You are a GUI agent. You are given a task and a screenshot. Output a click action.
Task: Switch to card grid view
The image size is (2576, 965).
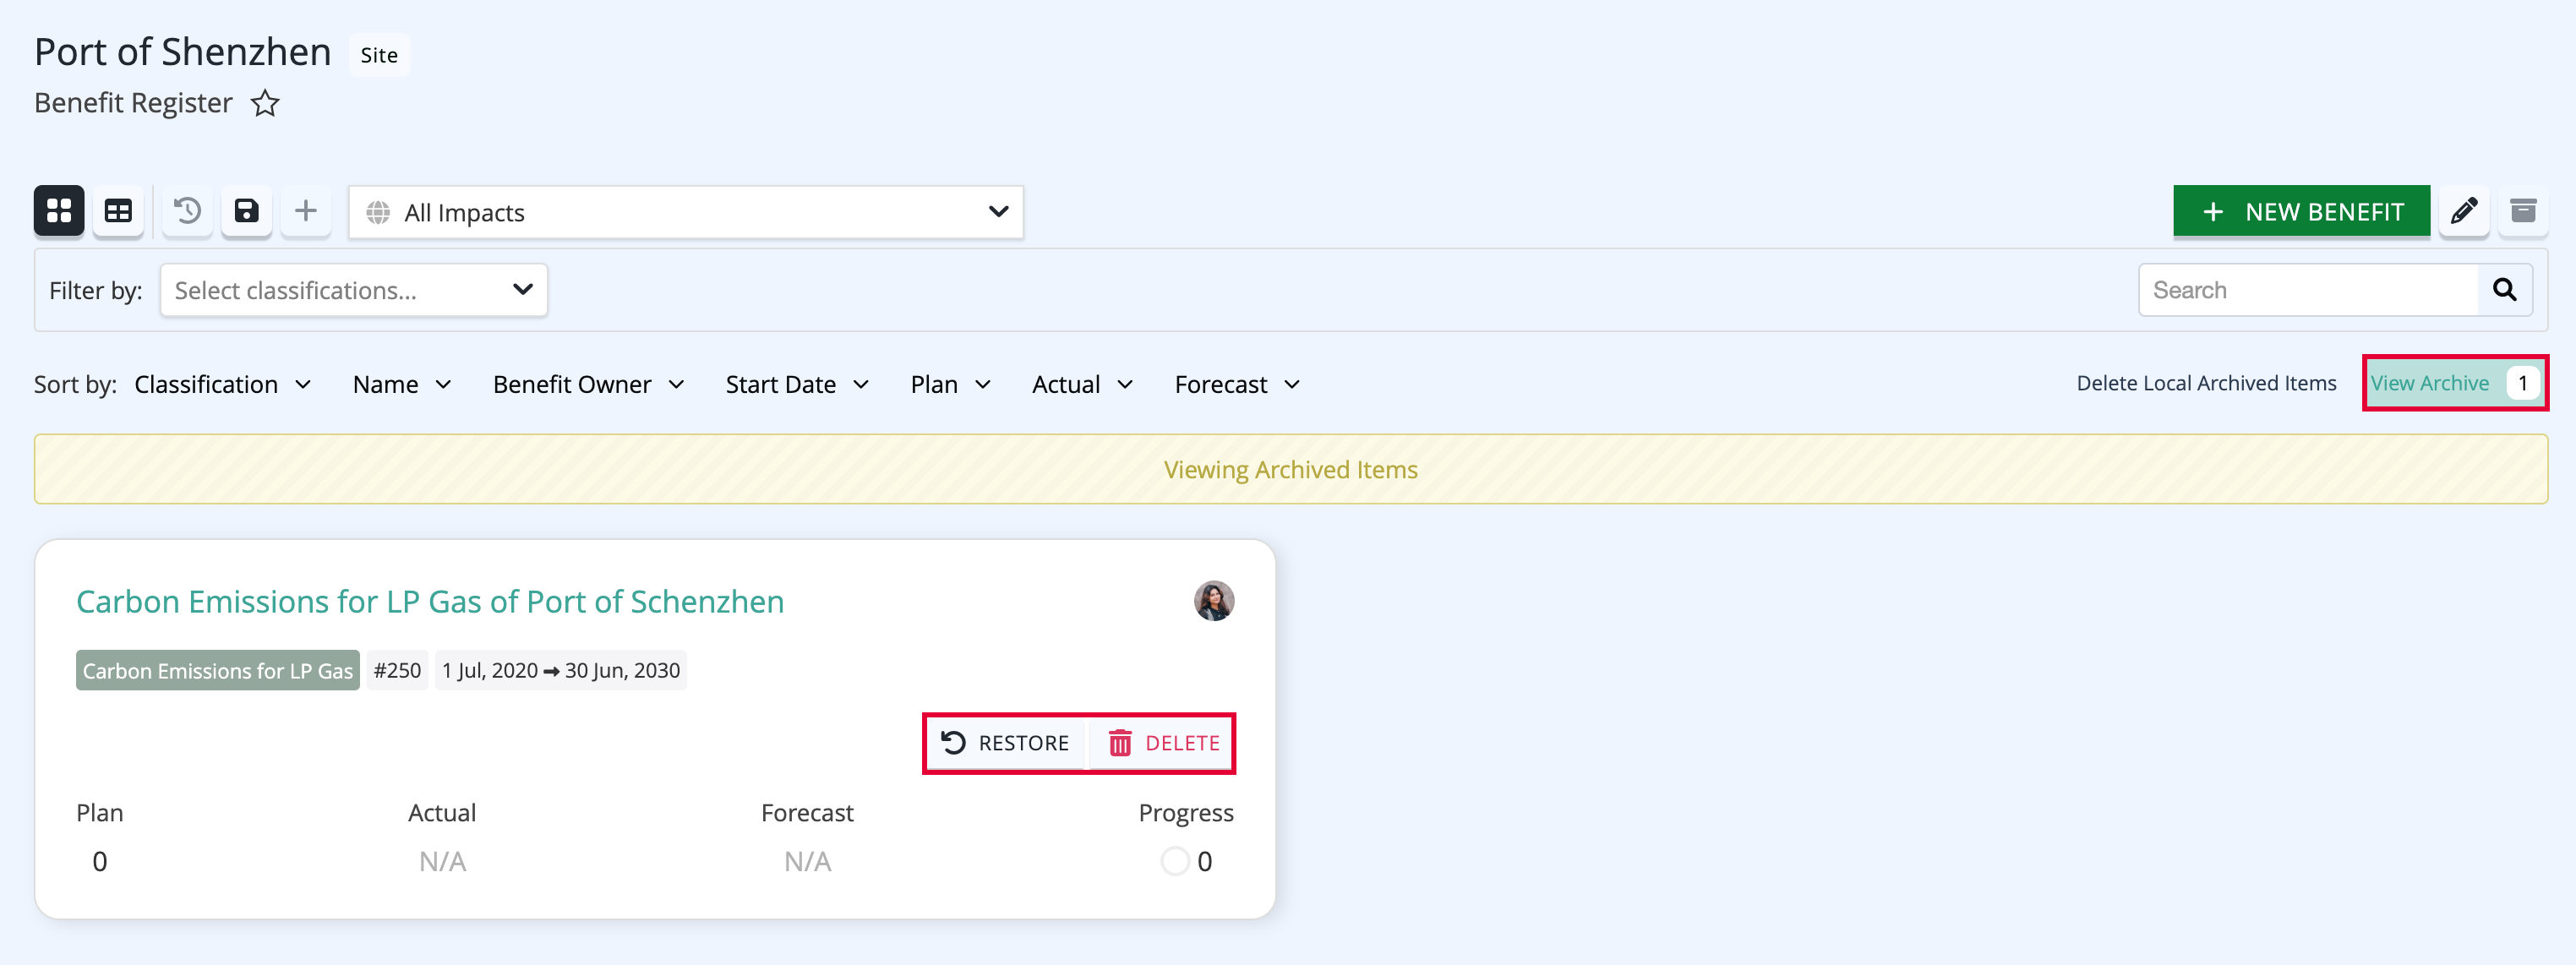tap(59, 211)
